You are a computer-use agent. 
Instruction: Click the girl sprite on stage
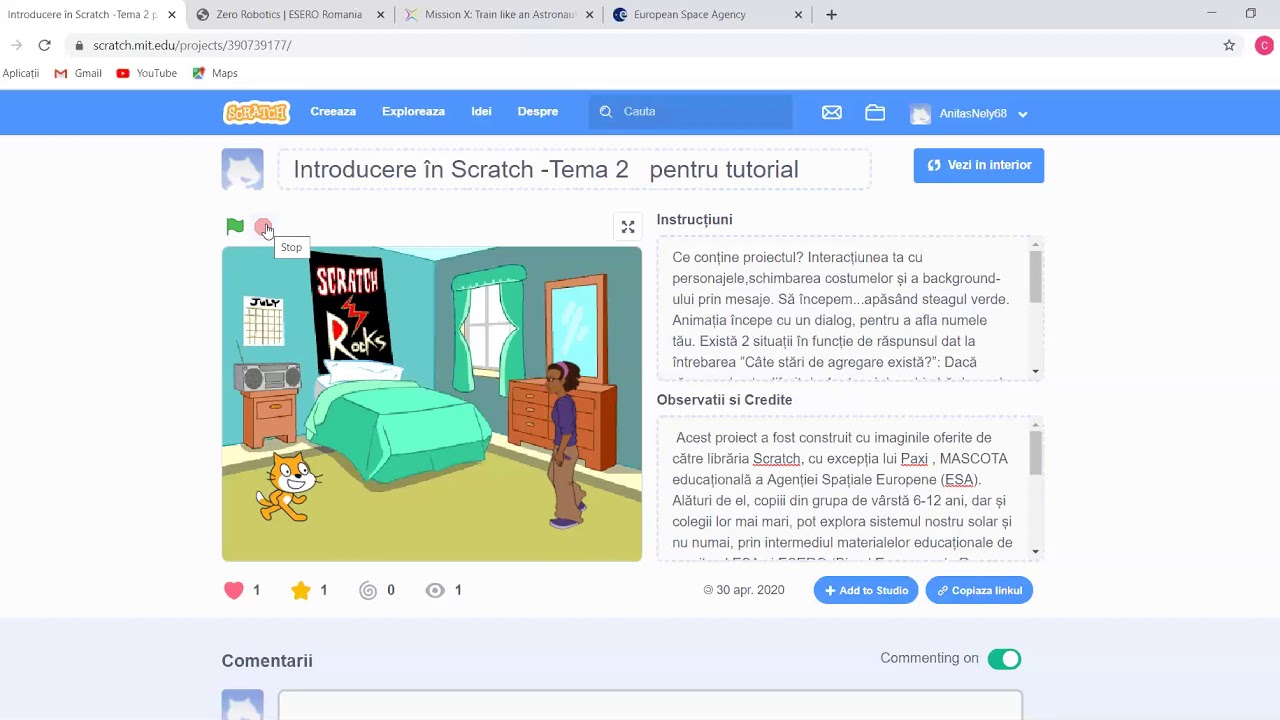[x=565, y=445]
